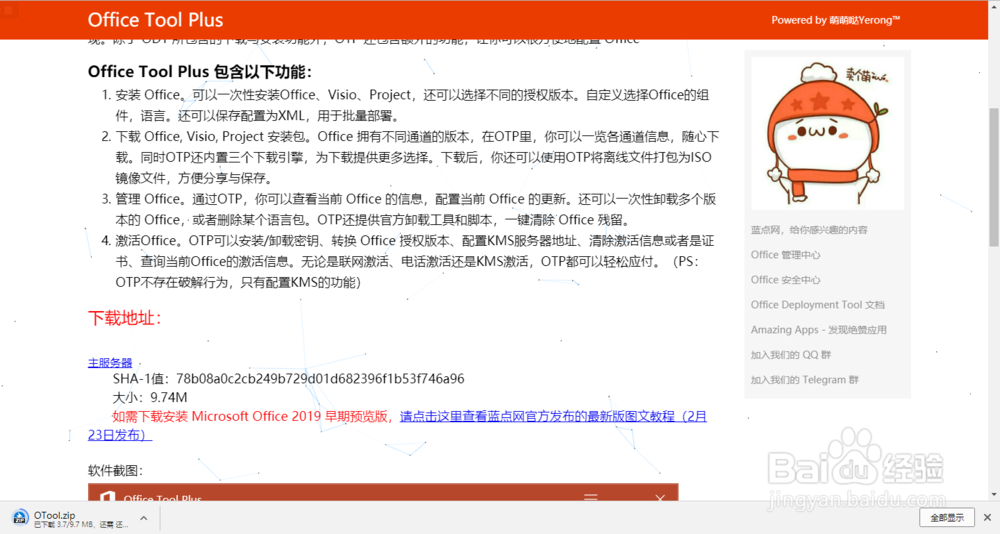The image size is (1000, 534).
Task: Click the OTool.zip download progress text
Action: coord(81,524)
